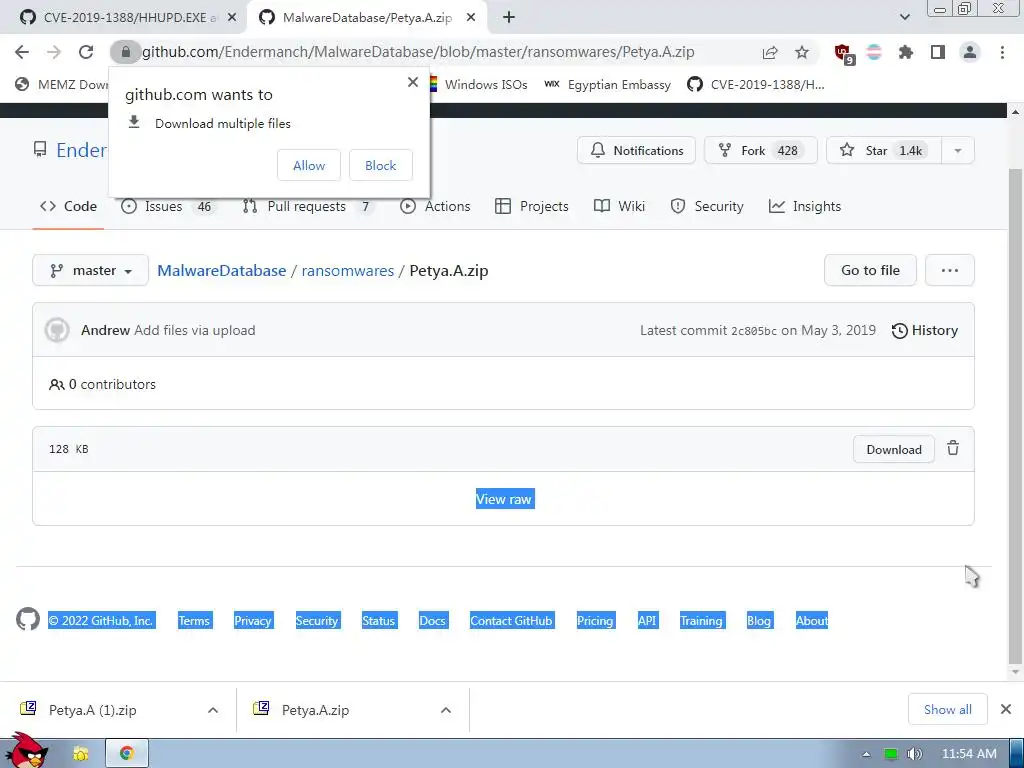Click the delete file trash icon
The height and width of the screenshot is (768, 1024).
[x=953, y=449]
